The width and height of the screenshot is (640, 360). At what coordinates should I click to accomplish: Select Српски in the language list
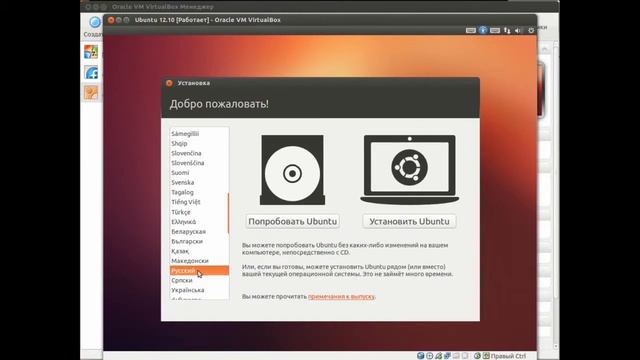coord(199,280)
